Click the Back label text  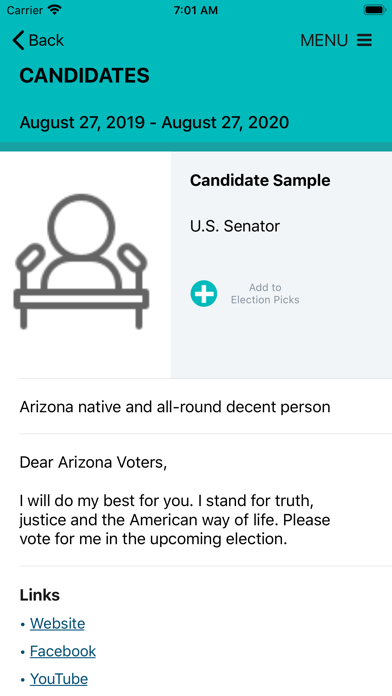46,40
